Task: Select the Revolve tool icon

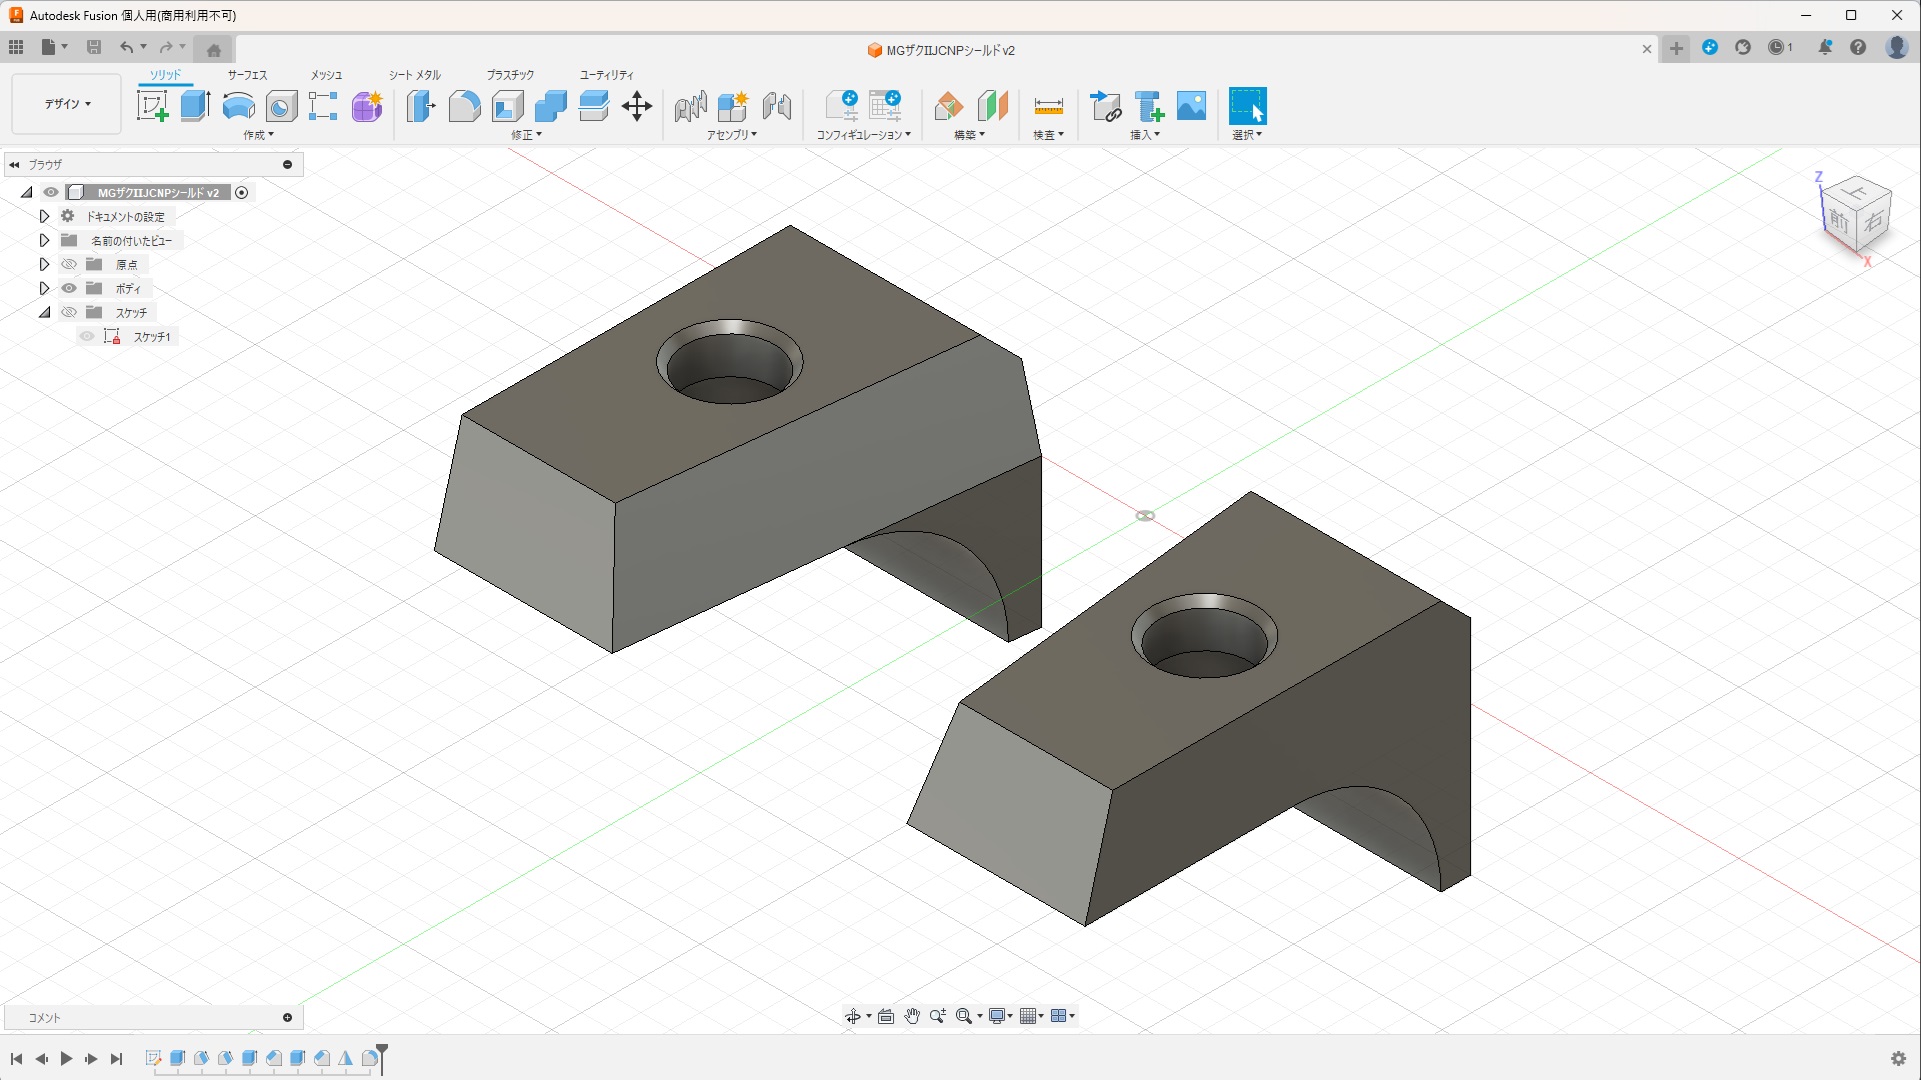Action: click(238, 106)
